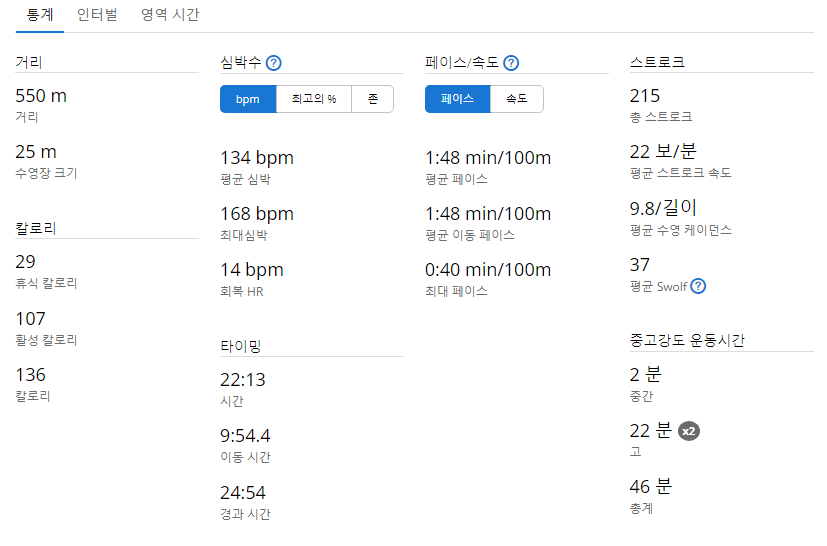Switch heart rate to 최고의 %
Image resolution: width=827 pixels, height=546 pixels.
pos(314,99)
